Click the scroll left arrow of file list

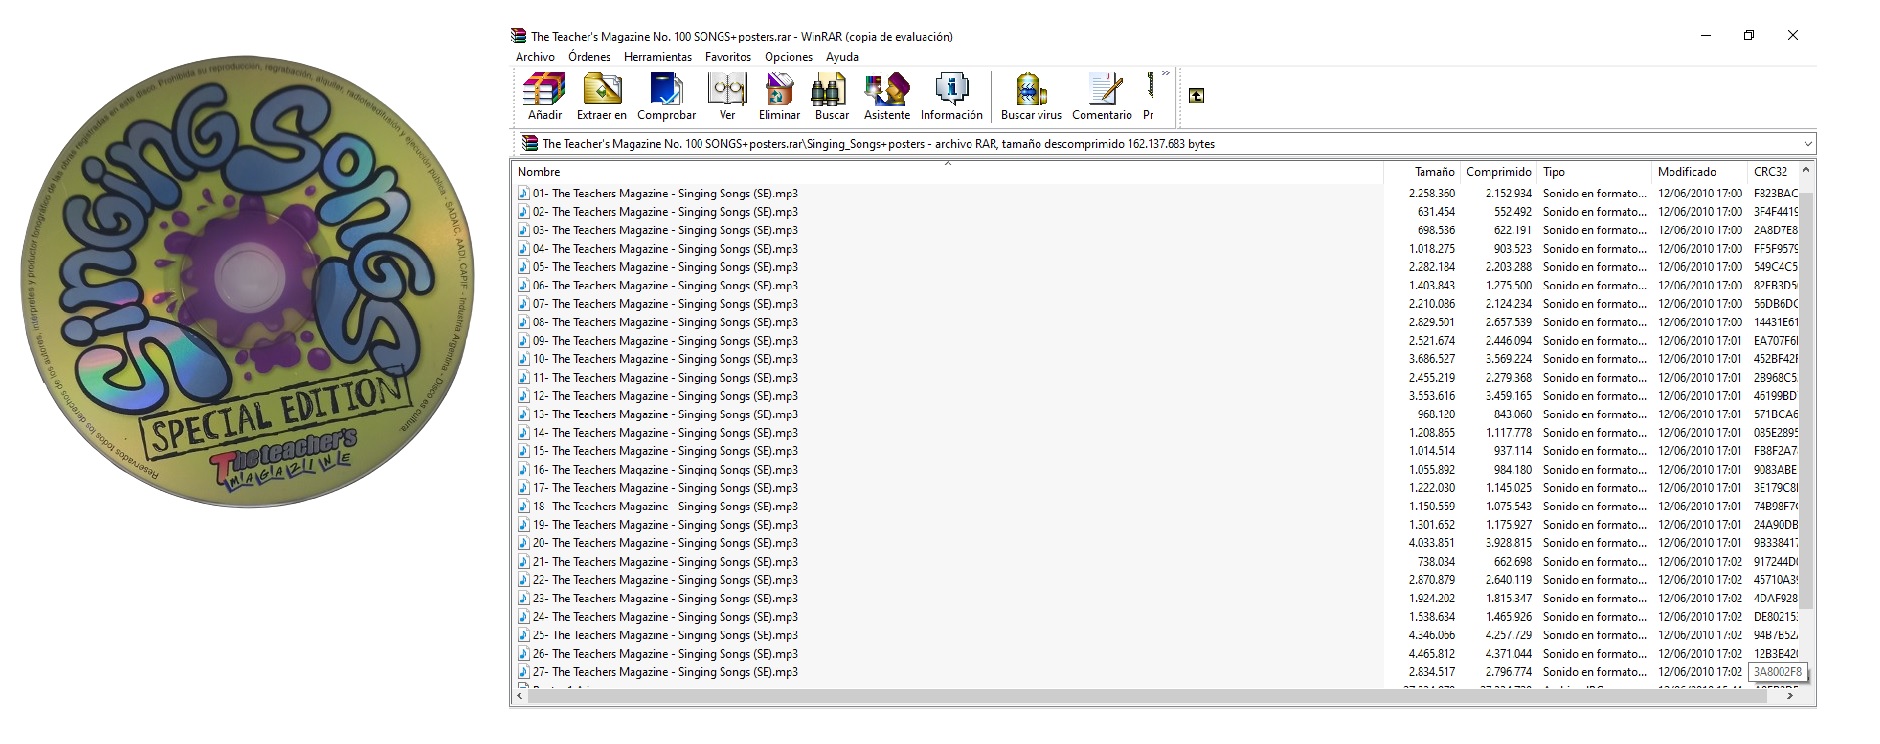520,696
